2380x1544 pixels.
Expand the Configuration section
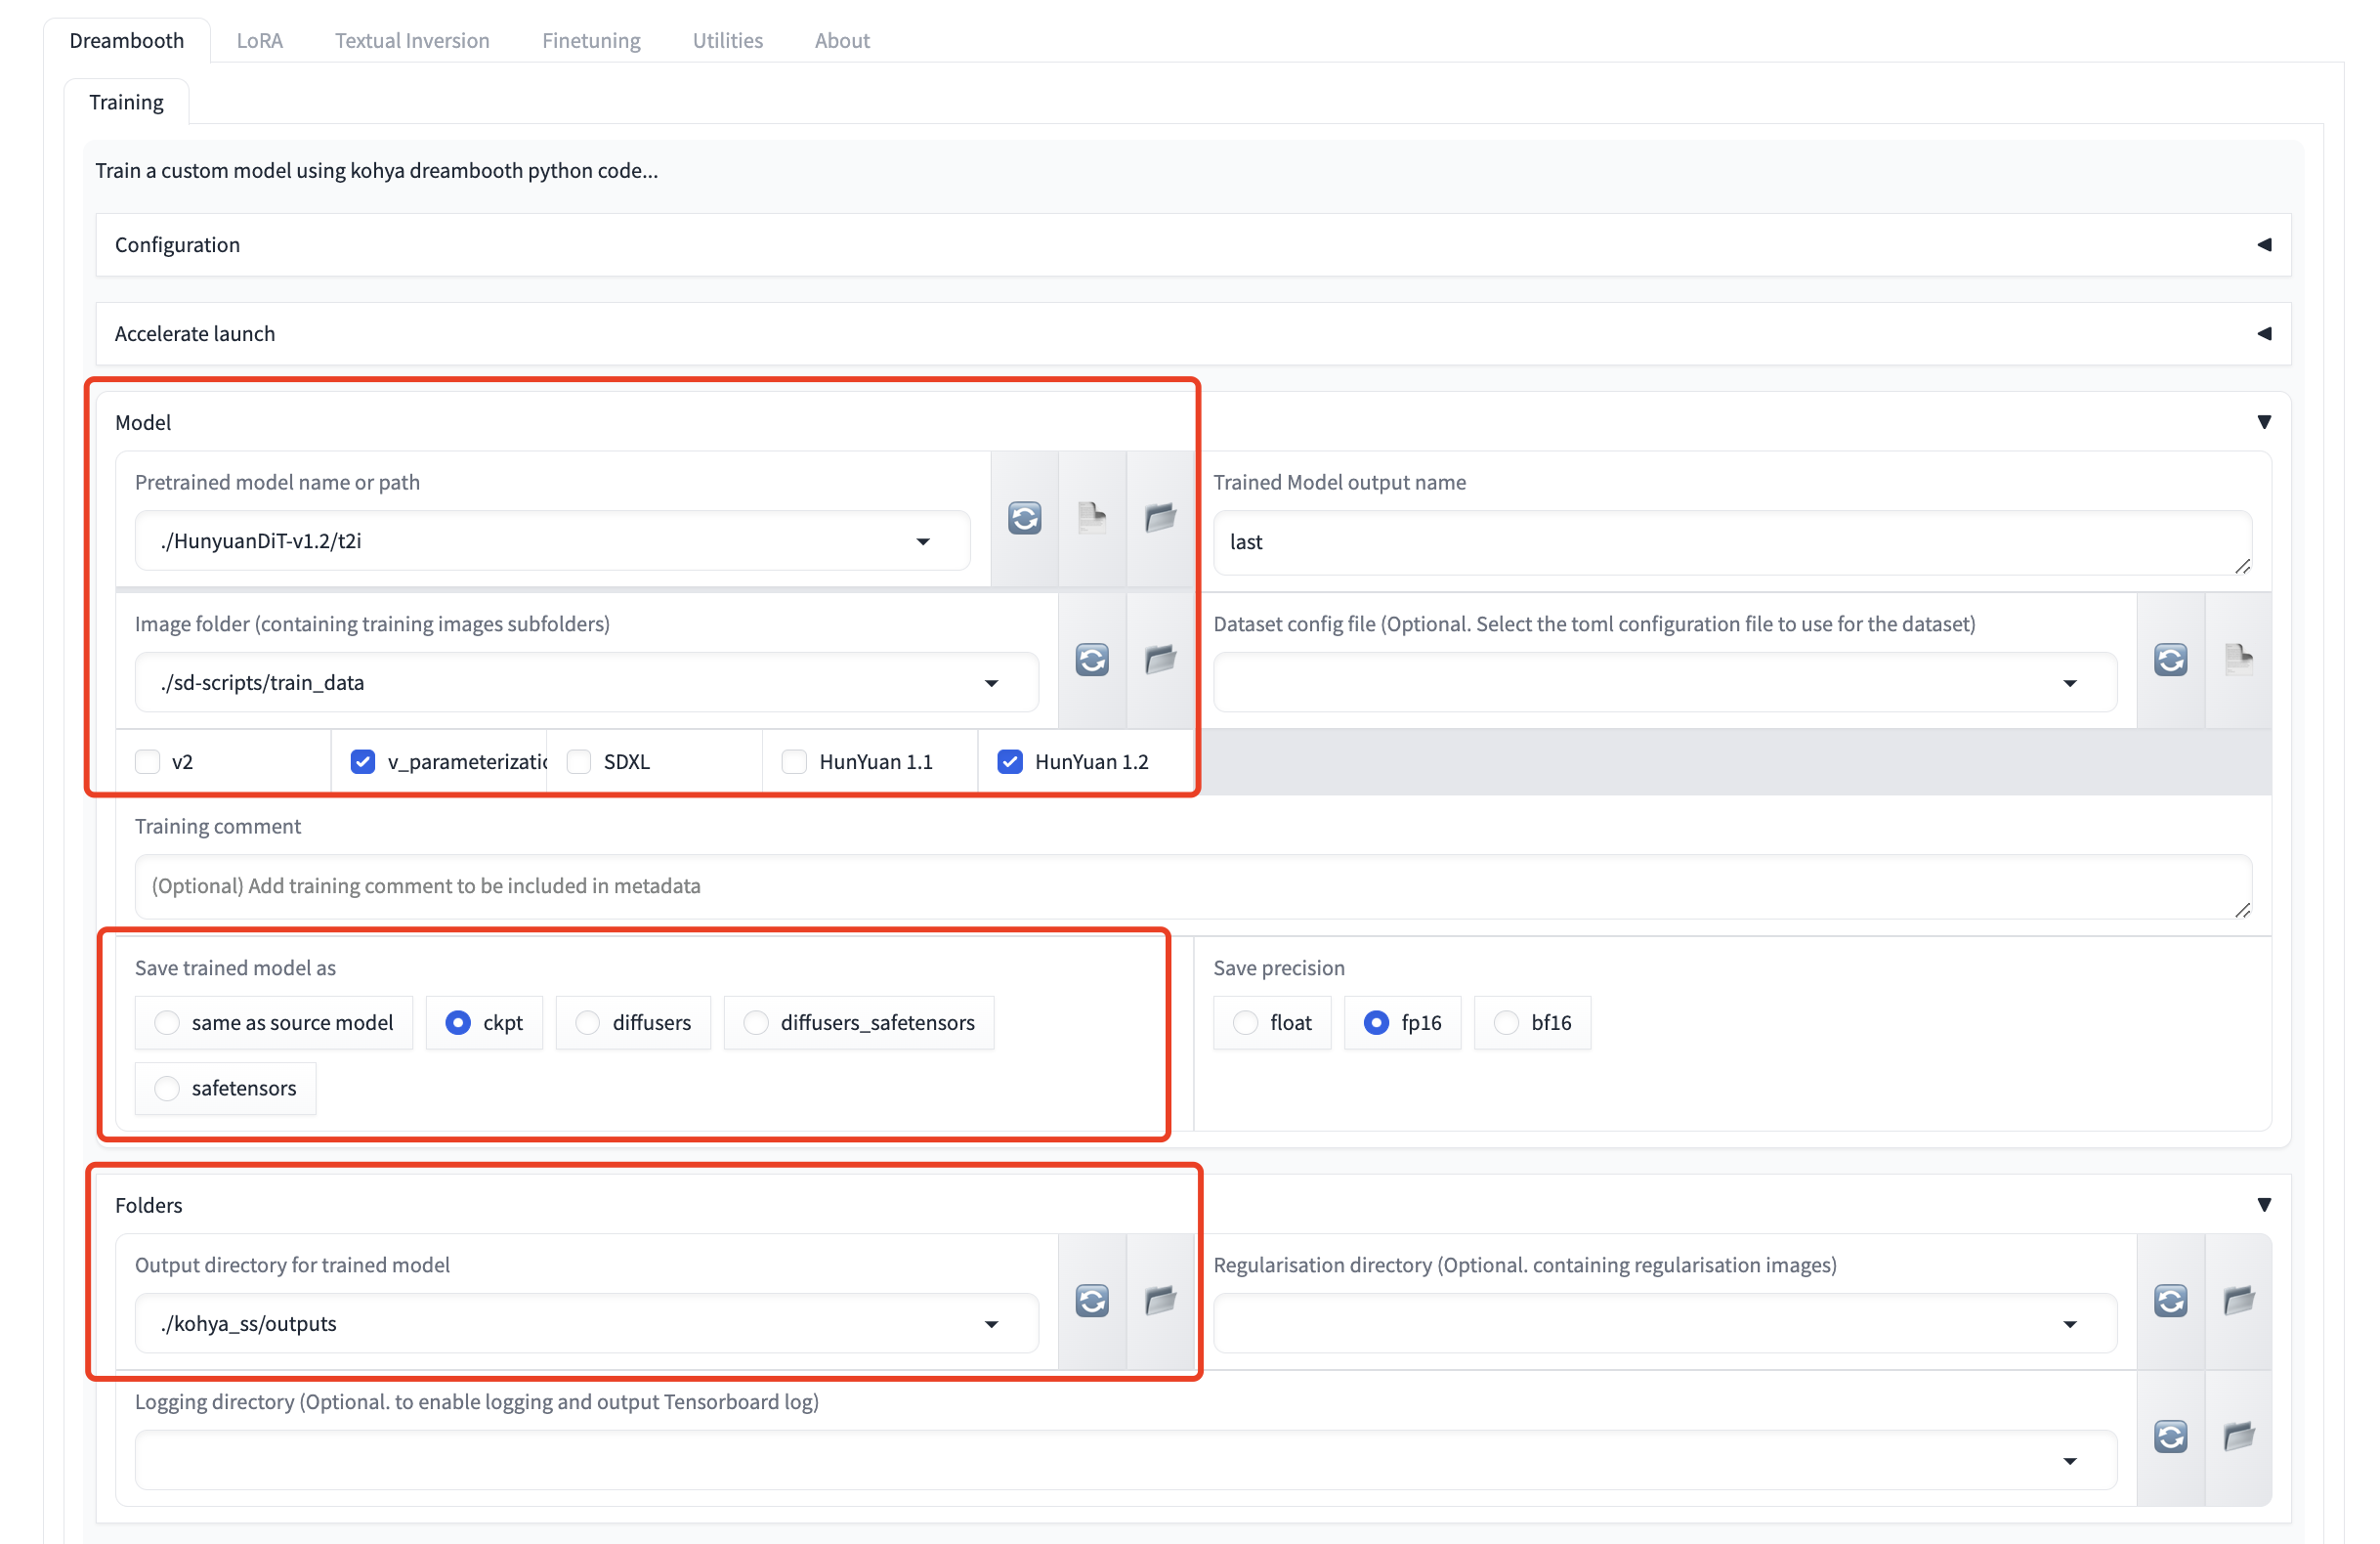click(2263, 245)
